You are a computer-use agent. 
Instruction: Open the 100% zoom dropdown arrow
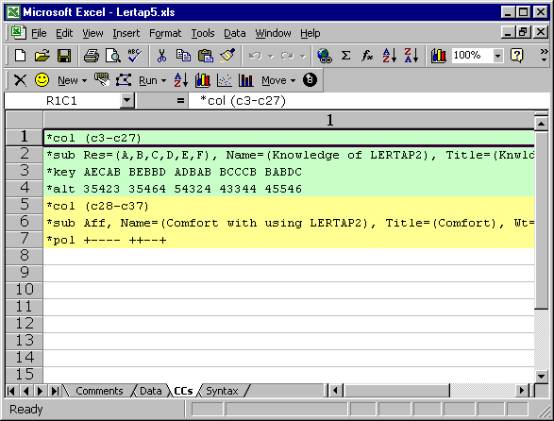[x=498, y=56]
